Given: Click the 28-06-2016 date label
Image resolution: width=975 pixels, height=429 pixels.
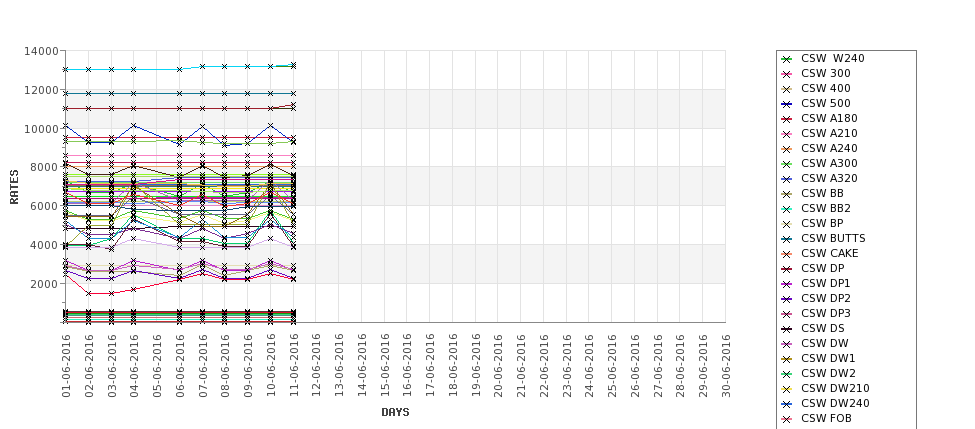Looking at the screenshot, I should coord(680,366).
